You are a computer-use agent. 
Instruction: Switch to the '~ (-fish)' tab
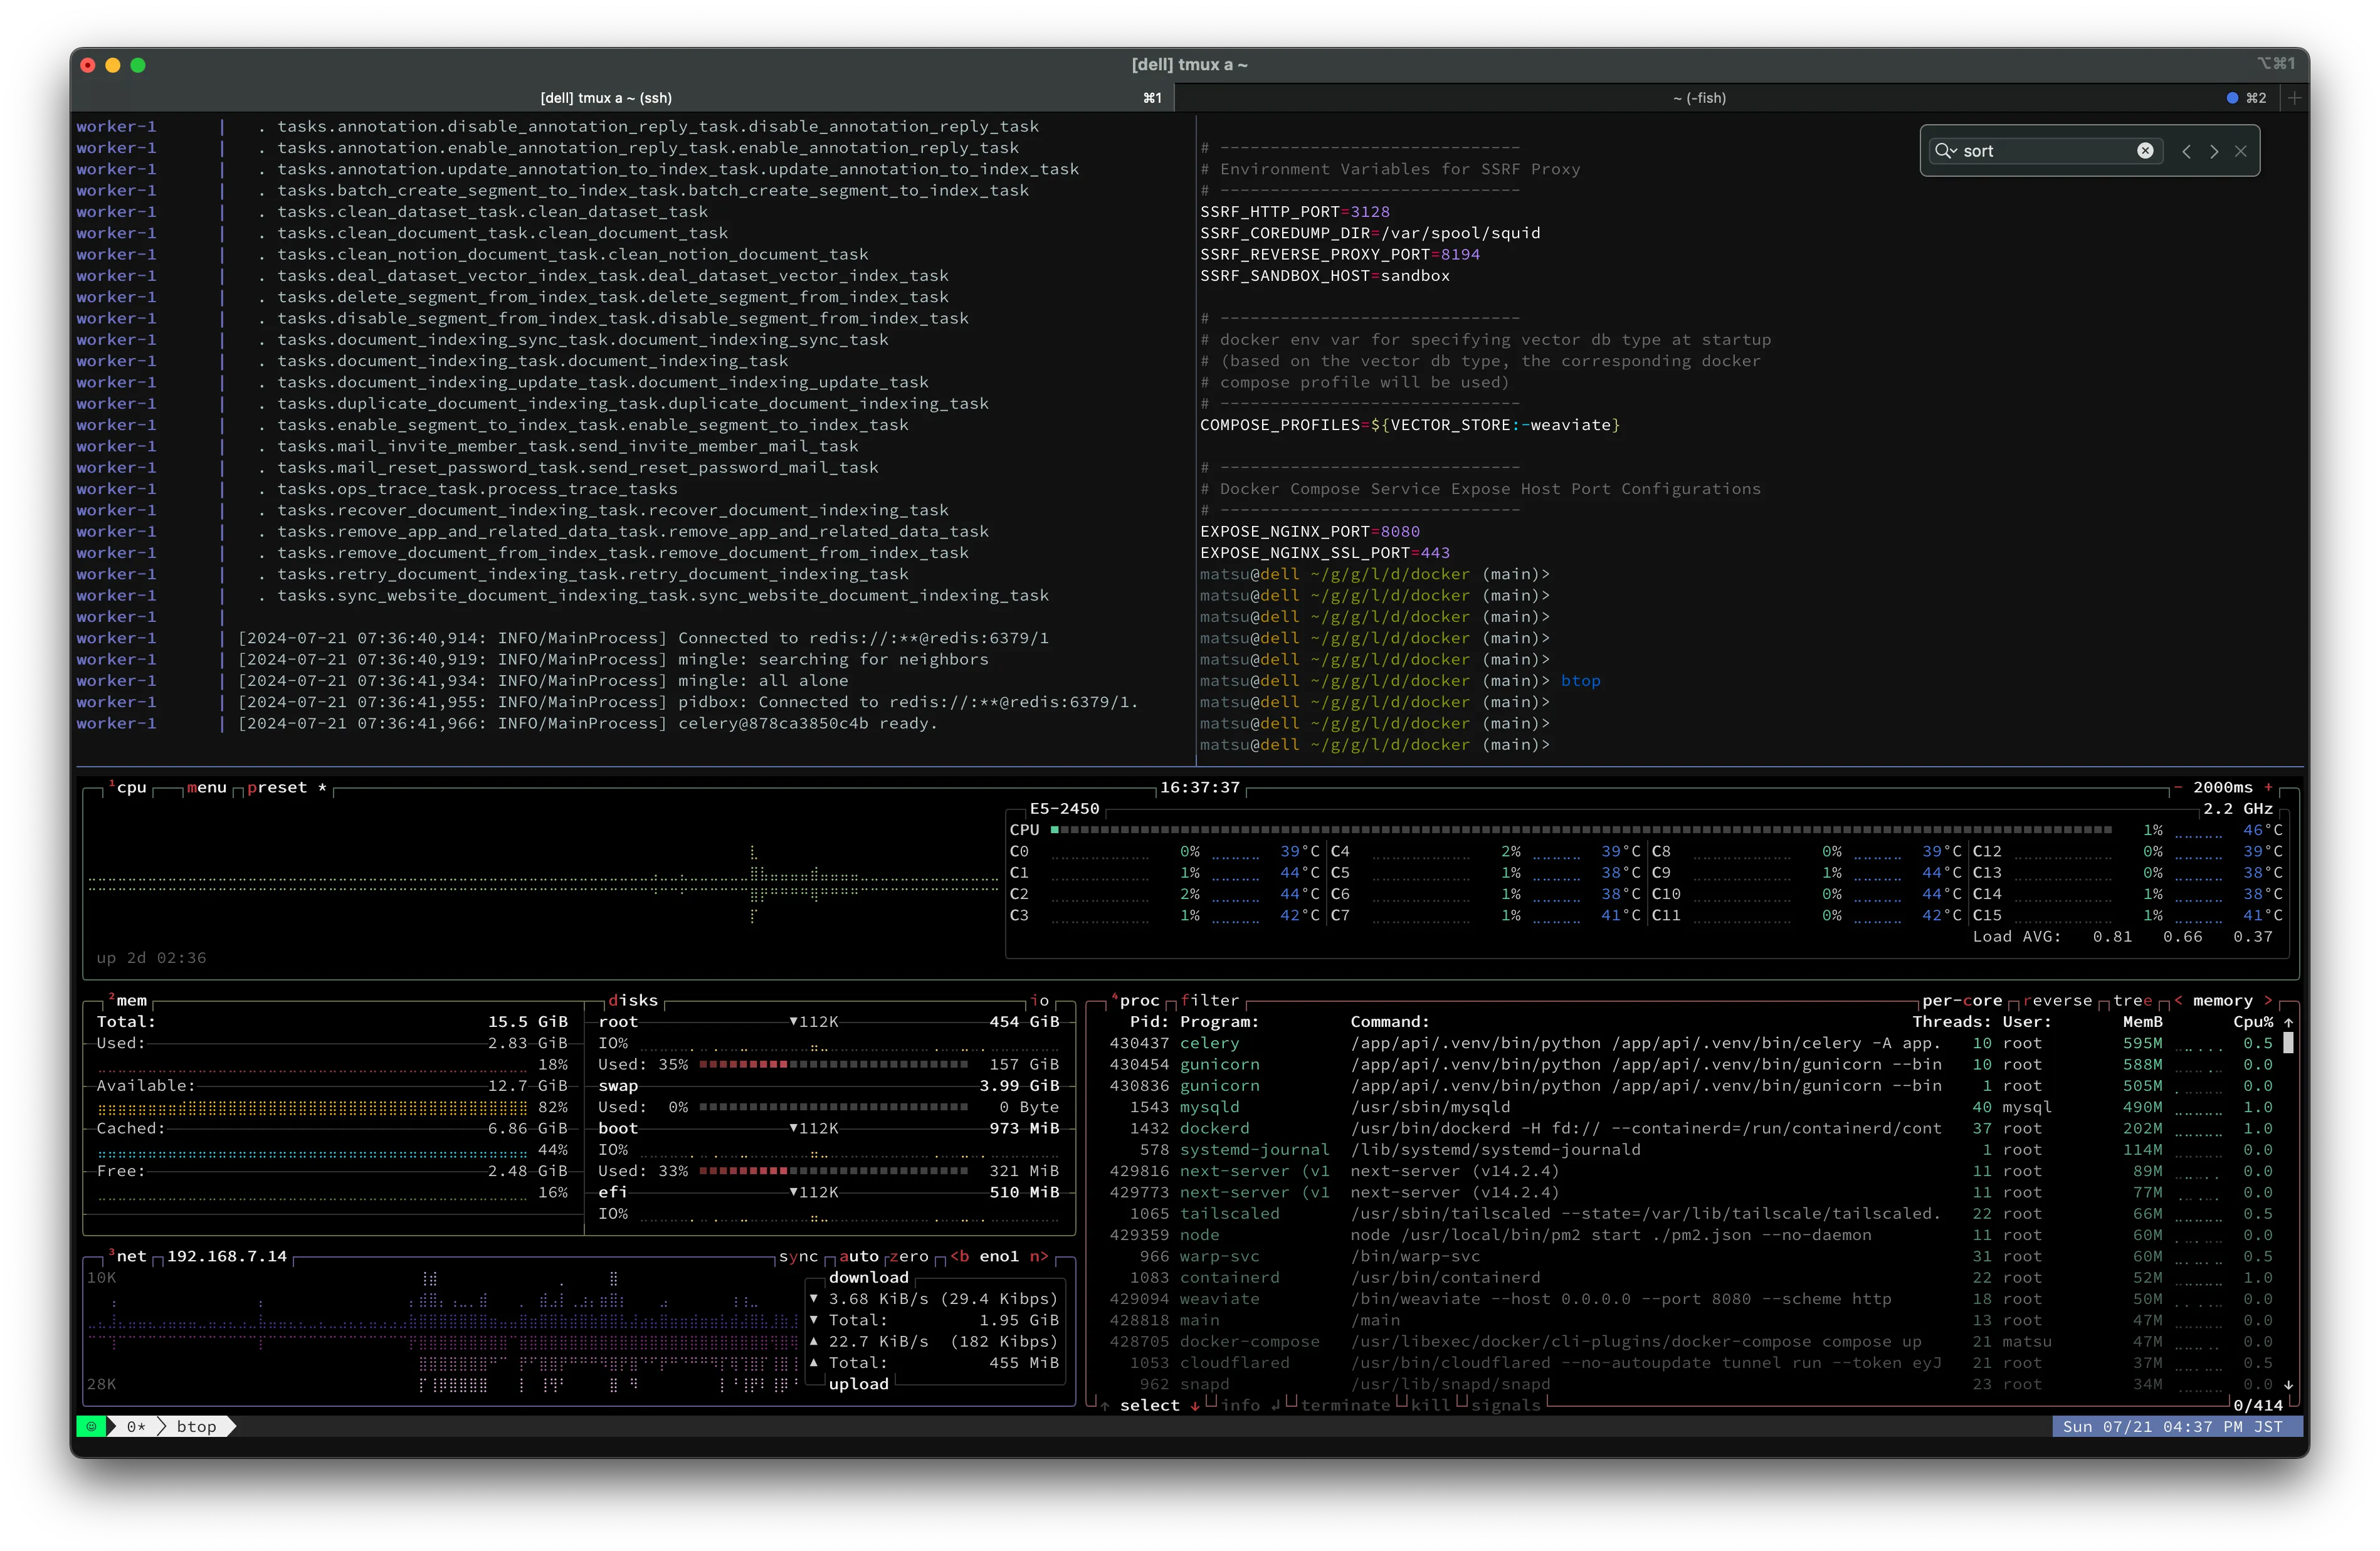(x=1699, y=98)
